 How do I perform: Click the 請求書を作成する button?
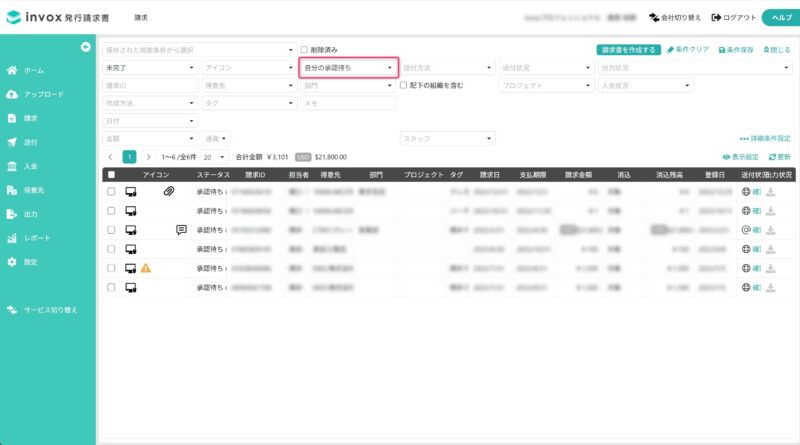(x=628, y=50)
